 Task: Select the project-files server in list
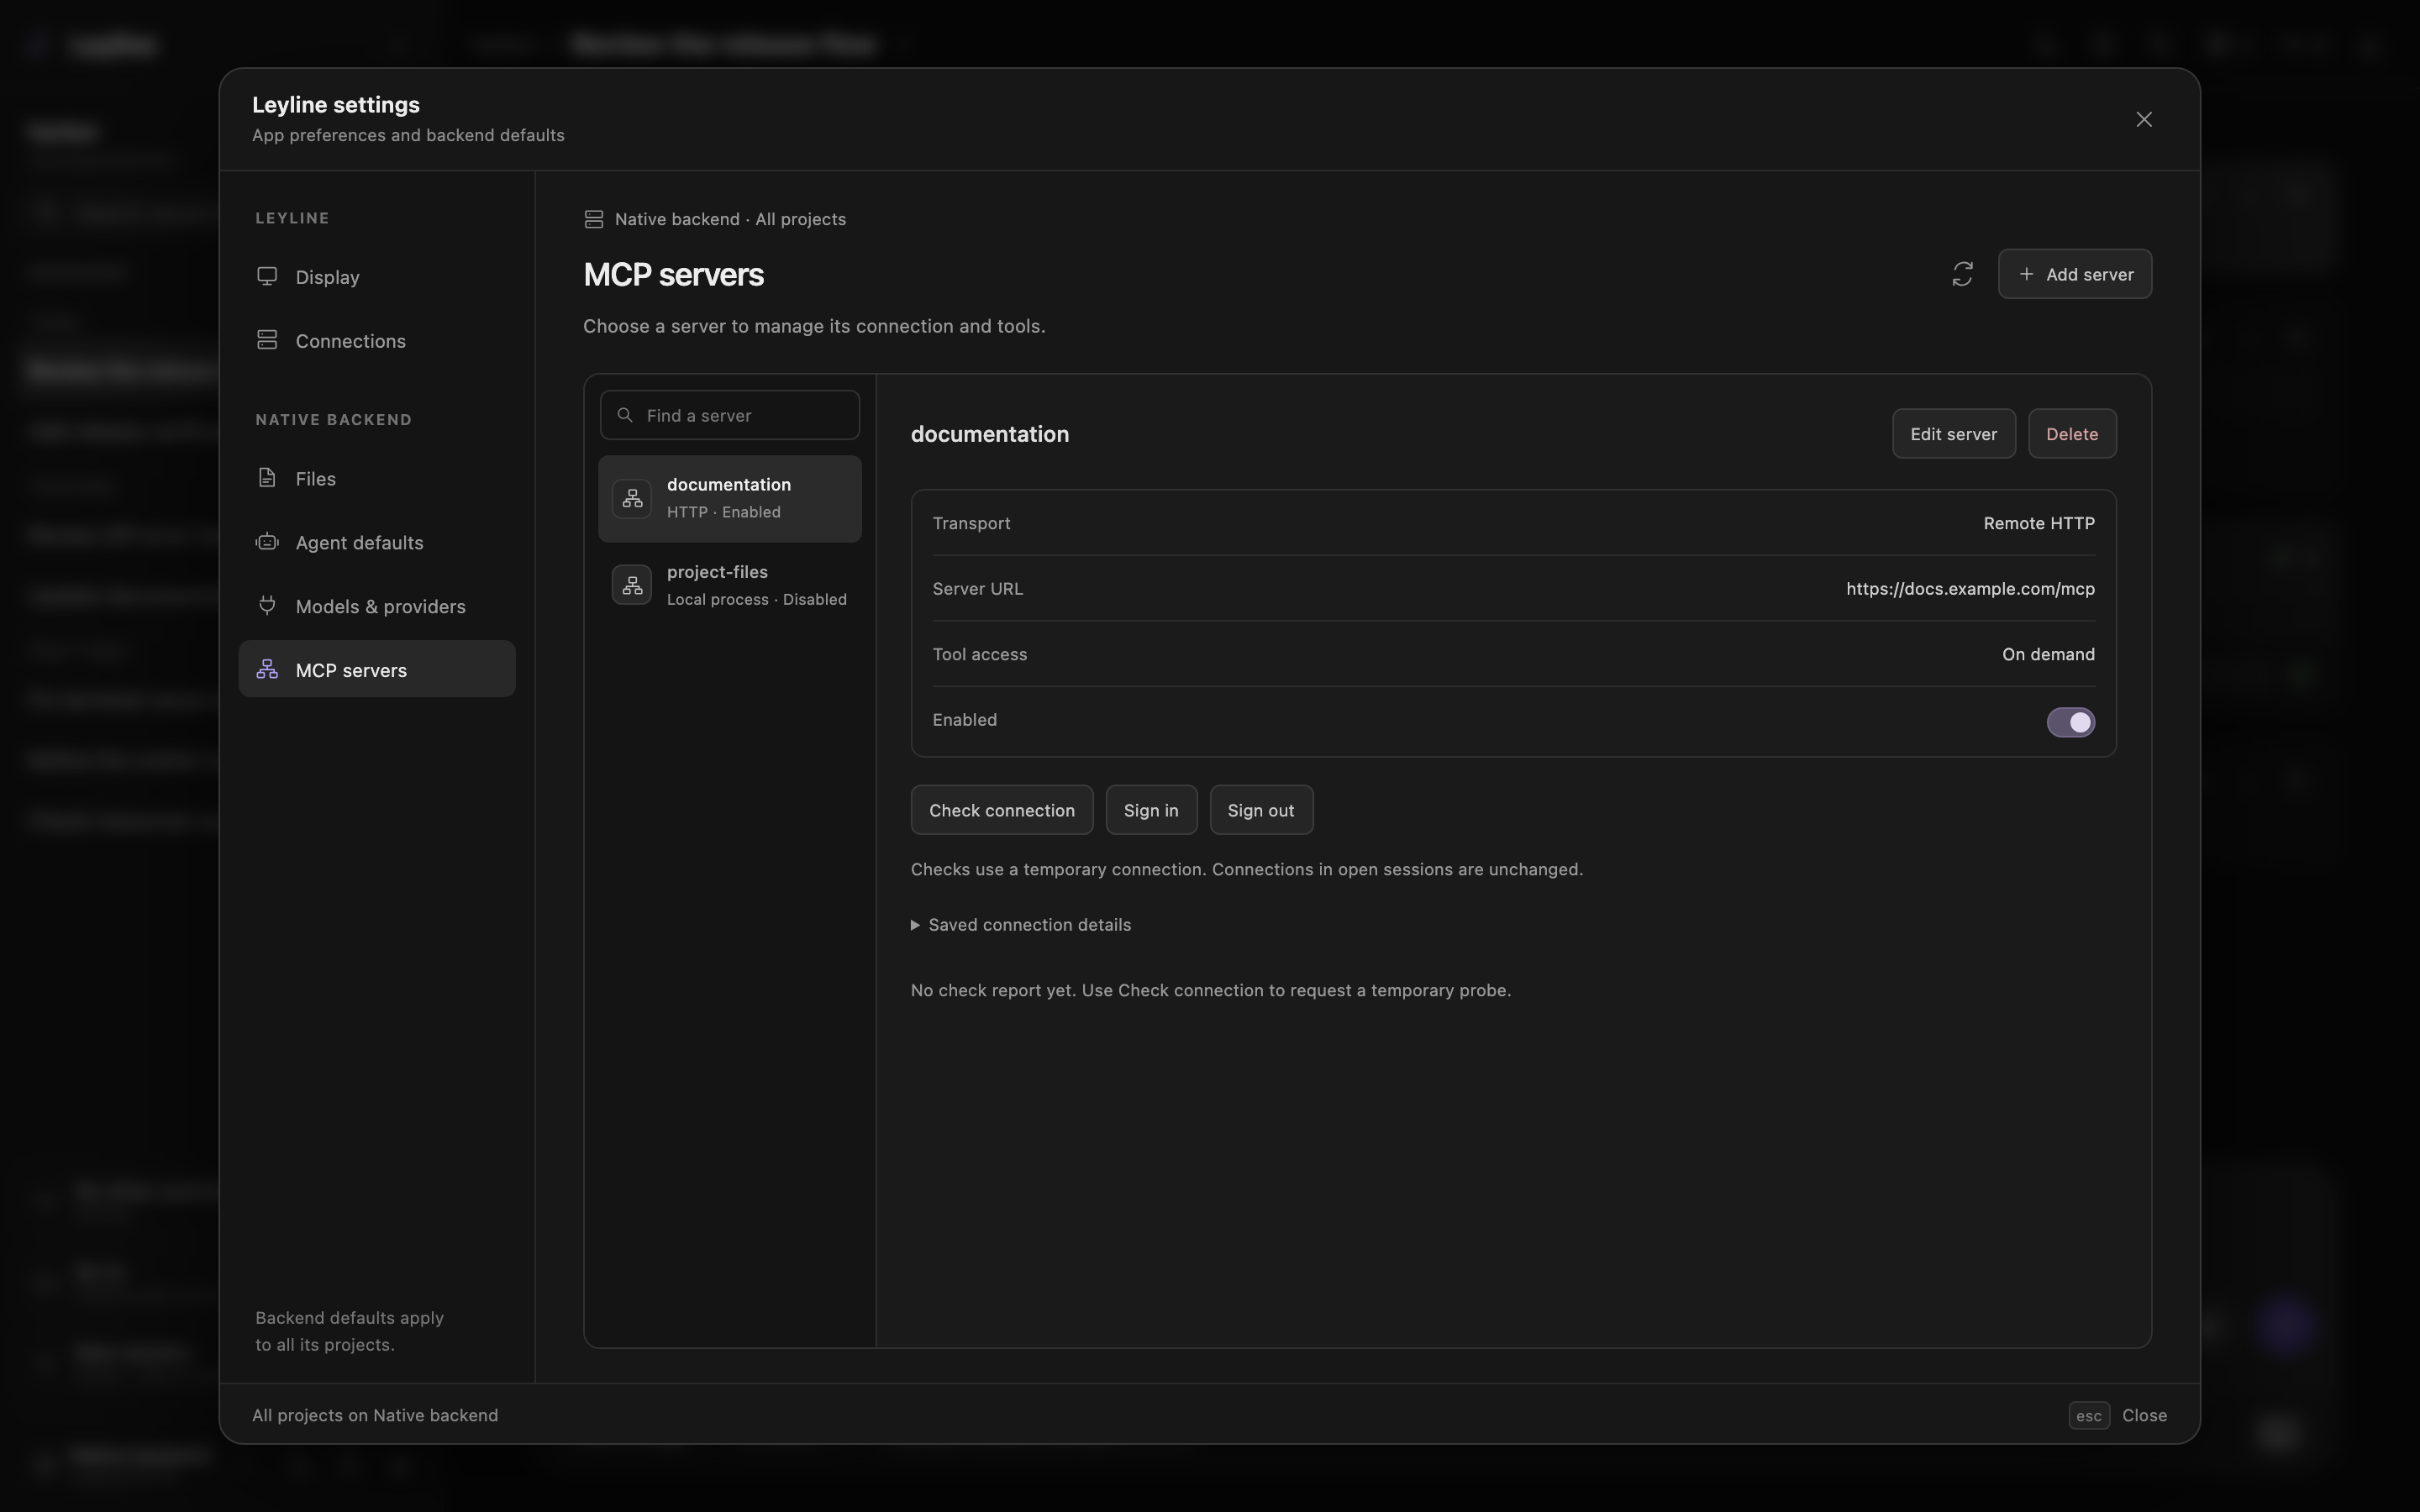tap(730, 586)
